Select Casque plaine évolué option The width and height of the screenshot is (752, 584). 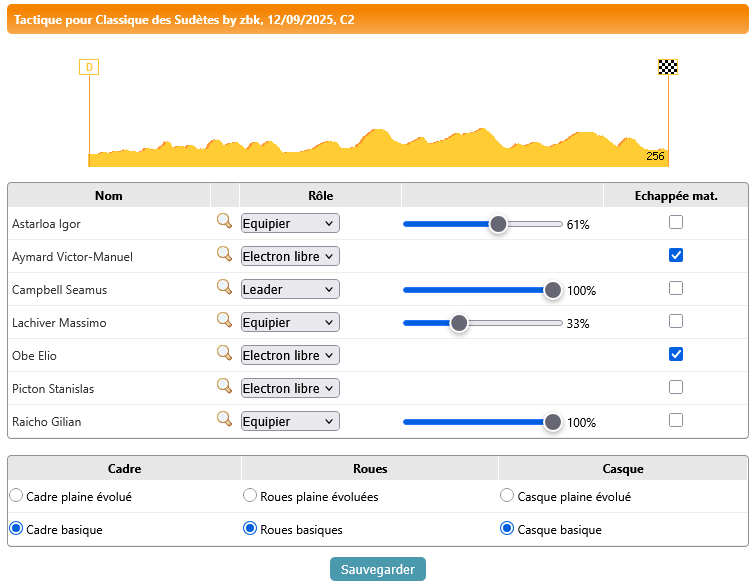click(x=507, y=495)
